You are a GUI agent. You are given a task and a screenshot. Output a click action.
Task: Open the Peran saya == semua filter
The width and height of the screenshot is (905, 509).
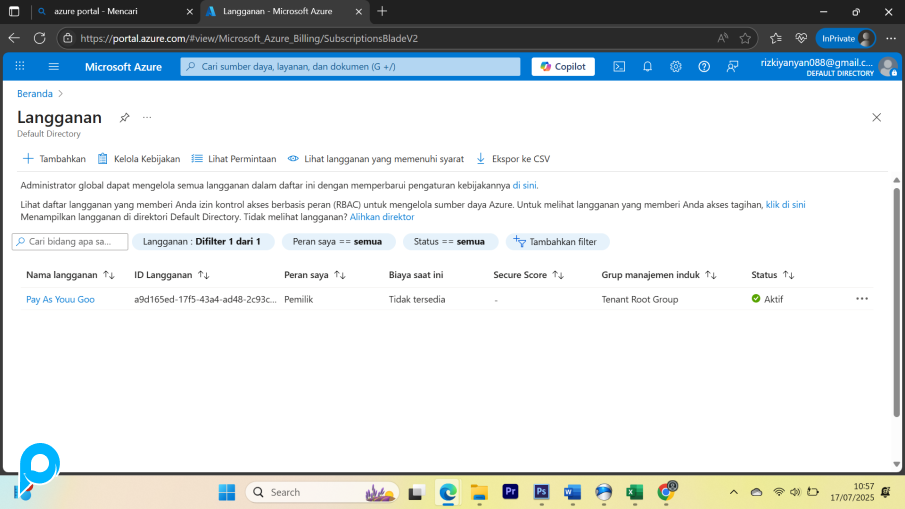point(337,242)
